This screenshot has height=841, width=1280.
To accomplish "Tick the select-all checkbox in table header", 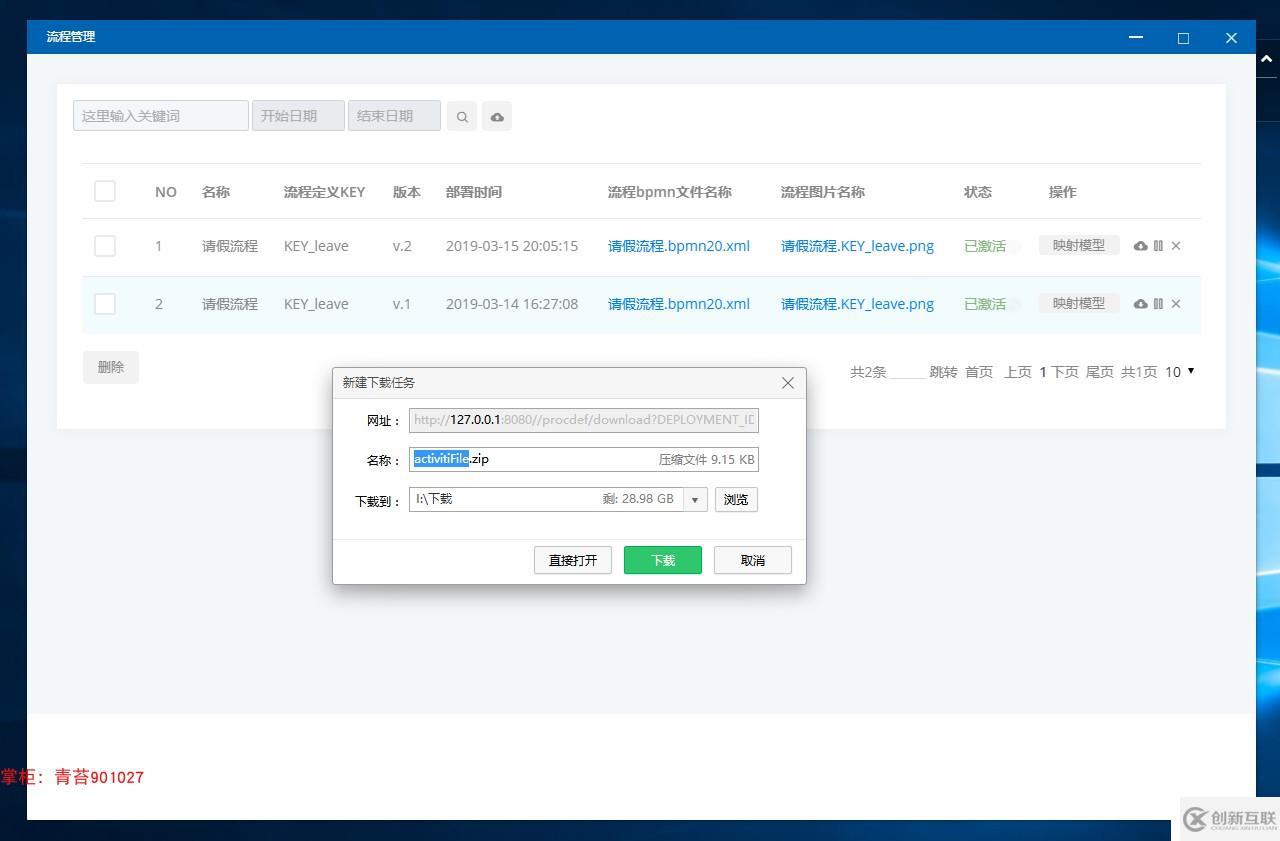I will point(105,191).
